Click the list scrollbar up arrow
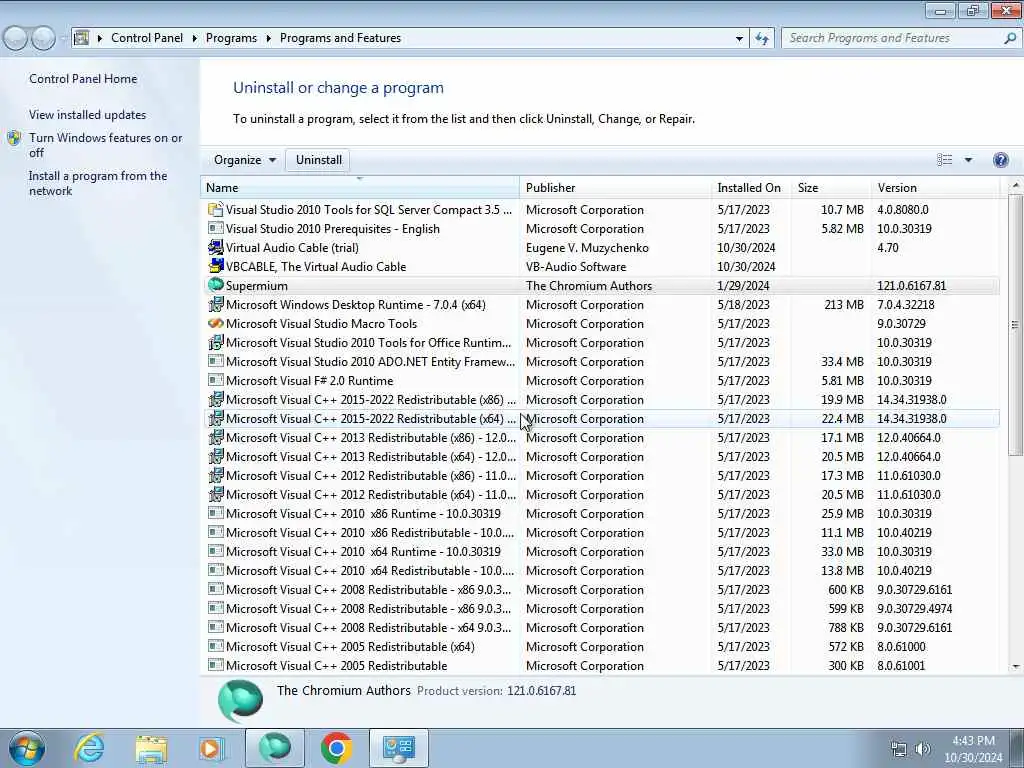Screen dimensions: 1024x768 click(1016, 186)
